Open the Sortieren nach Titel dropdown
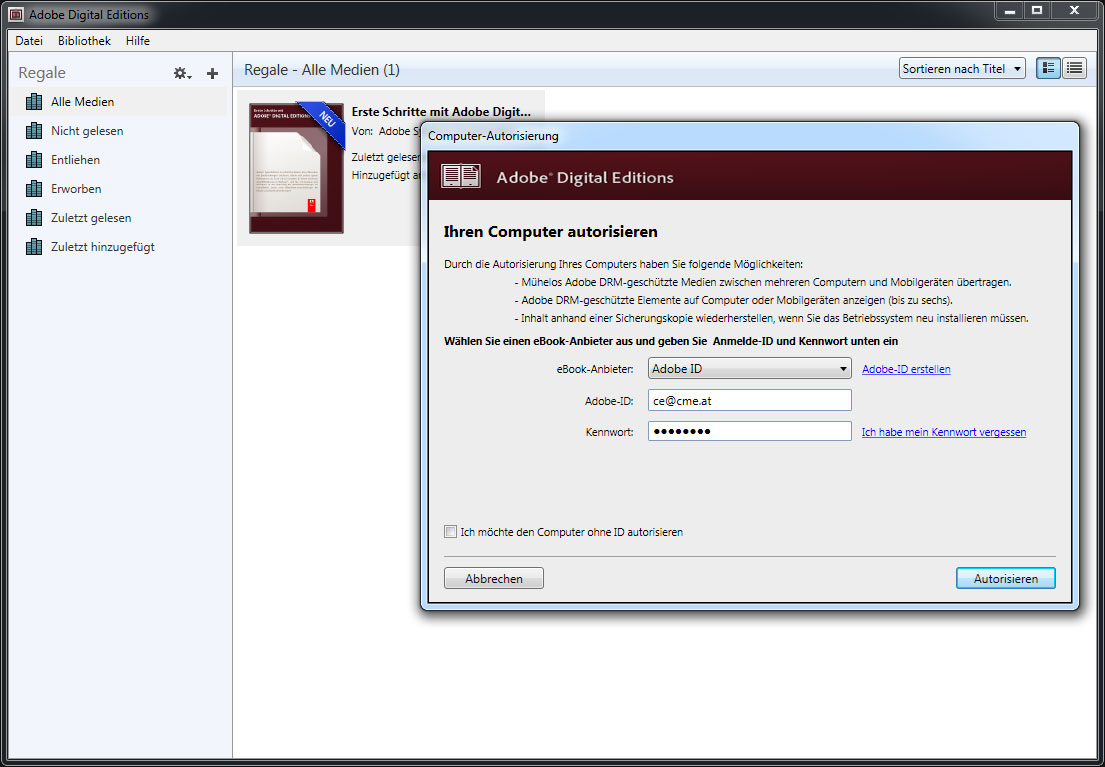Viewport: 1105px width, 767px height. click(x=962, y=68)
